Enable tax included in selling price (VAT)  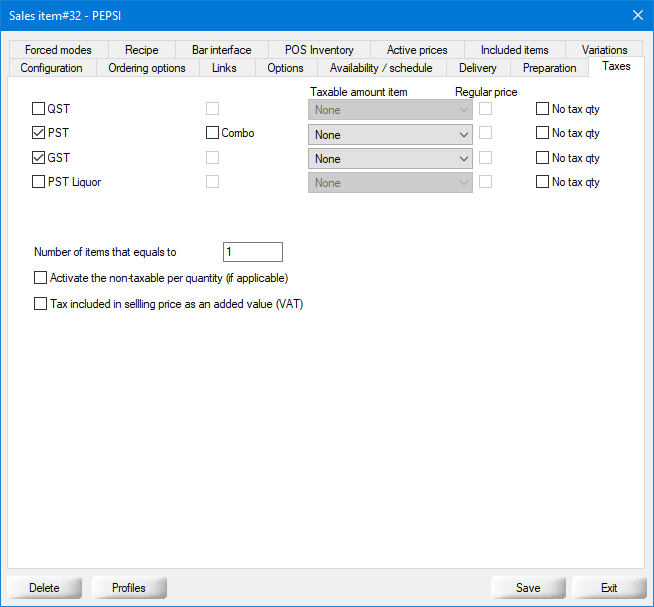(x=41, y=304)
